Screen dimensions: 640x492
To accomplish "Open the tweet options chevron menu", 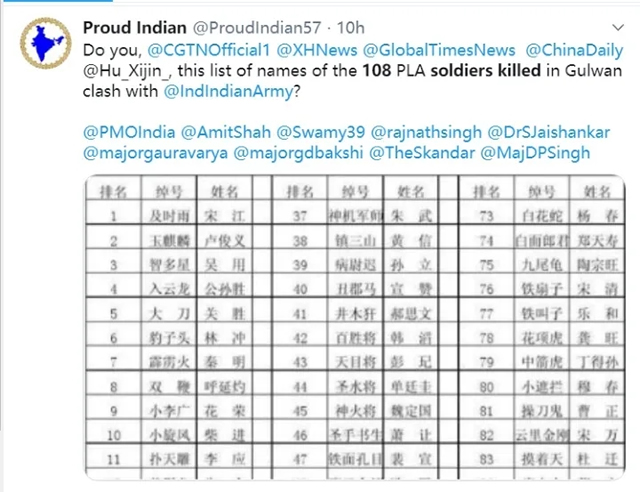I will [x=618, y=28].
